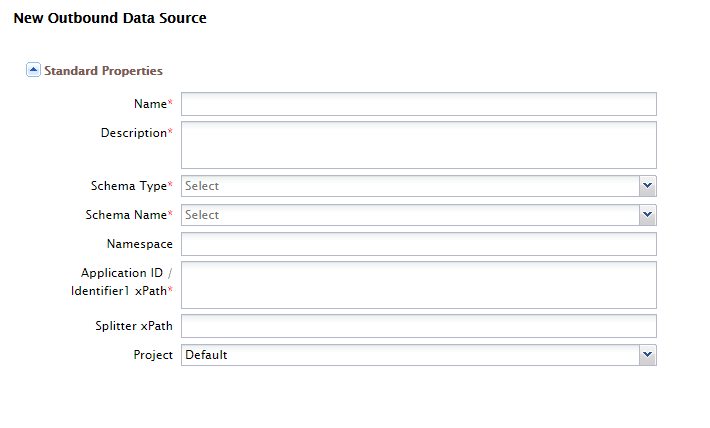This screenshot has width=710, height=428.
Task: Click the Splitter xPath label
Action: 133,326
